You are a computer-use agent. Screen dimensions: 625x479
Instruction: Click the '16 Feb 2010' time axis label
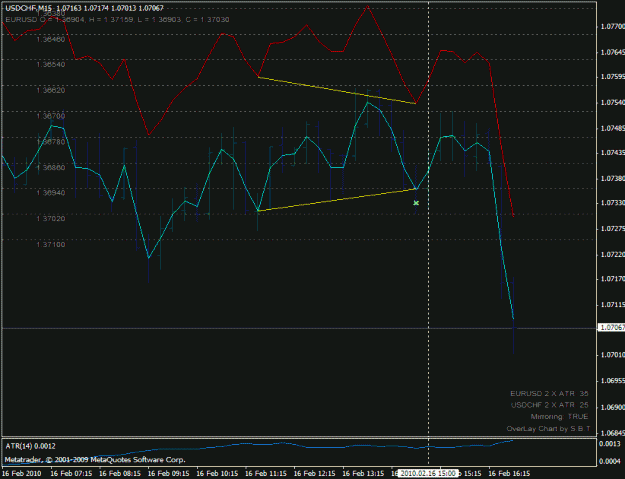coord(22,473)
